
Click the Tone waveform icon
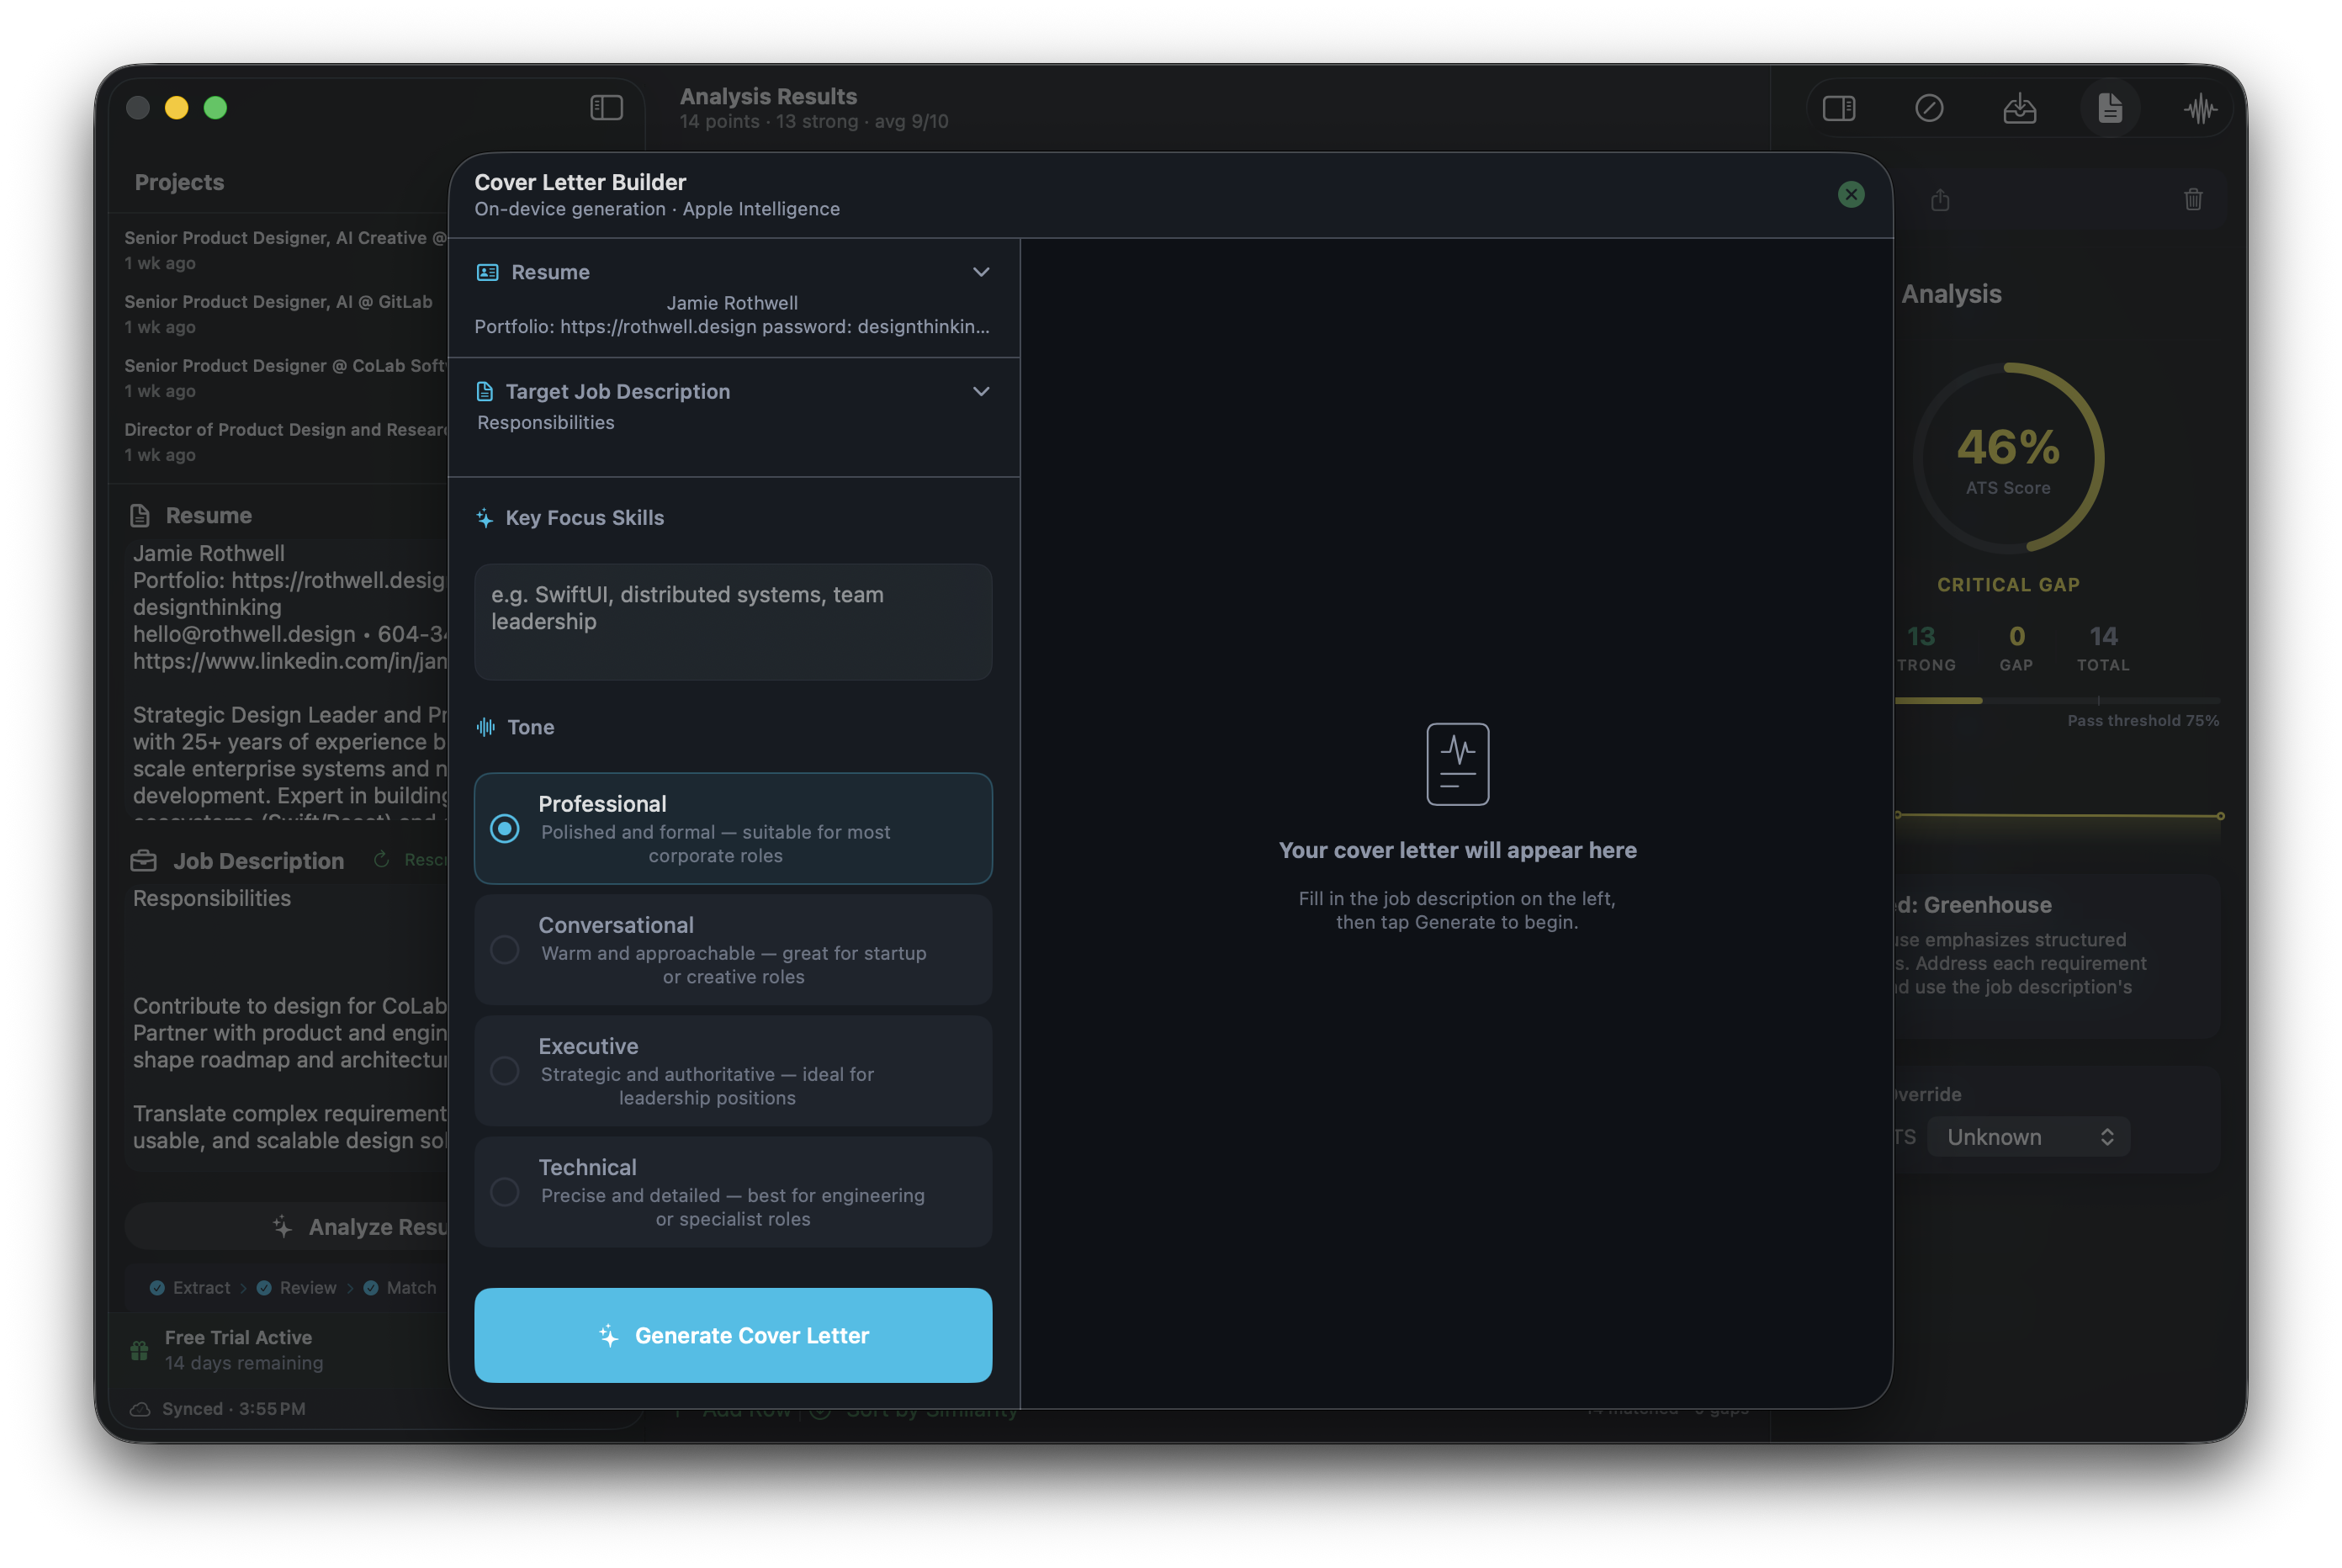point(485,727)
